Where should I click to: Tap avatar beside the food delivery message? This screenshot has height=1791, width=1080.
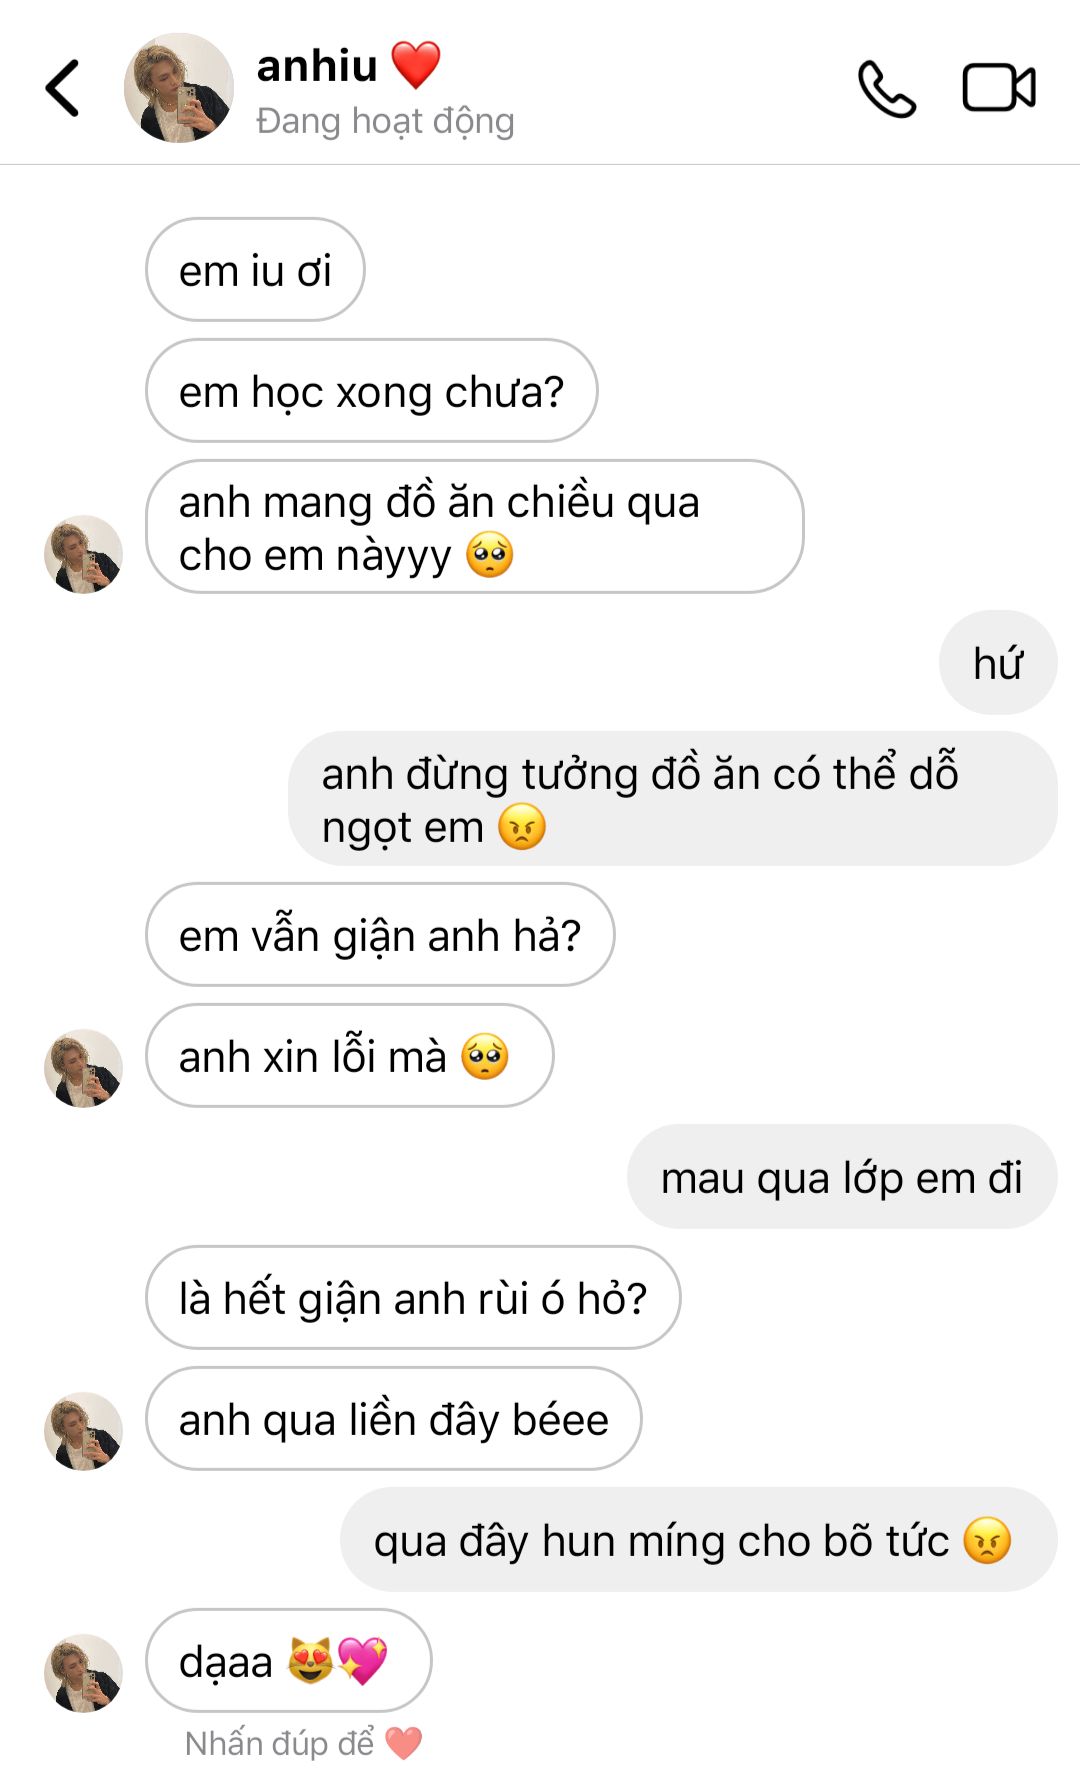83,554
